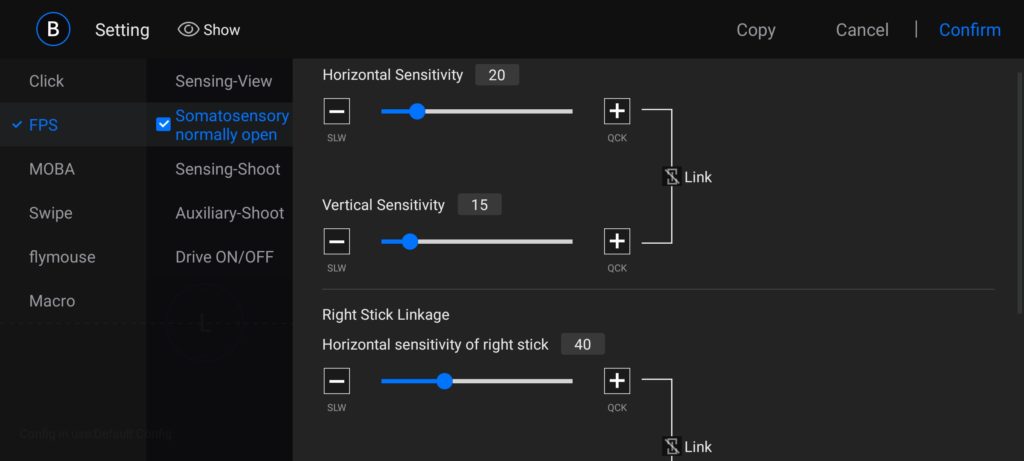Confirm the settings
This screenshot has width=1024, height=461.
pyautogui.click(x=969, y=30)
